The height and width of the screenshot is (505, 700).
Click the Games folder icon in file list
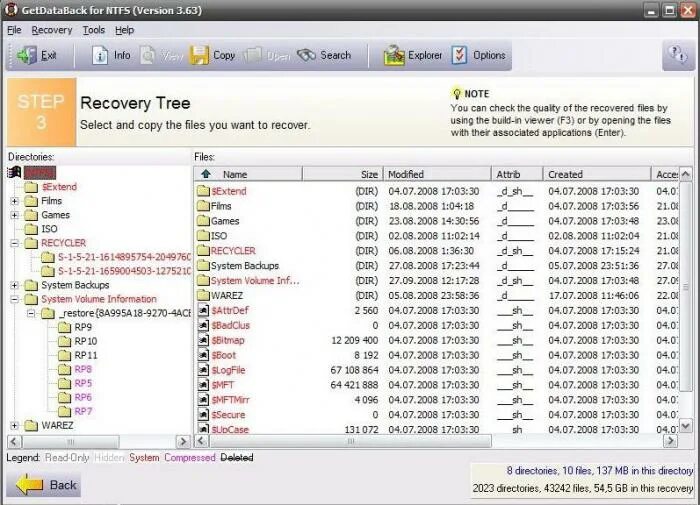203,221
